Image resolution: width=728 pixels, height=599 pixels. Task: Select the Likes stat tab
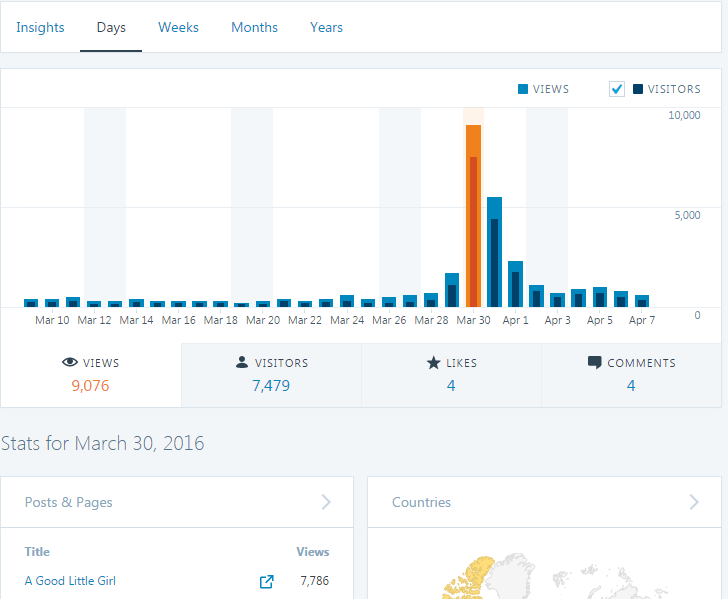click(451, 375)
